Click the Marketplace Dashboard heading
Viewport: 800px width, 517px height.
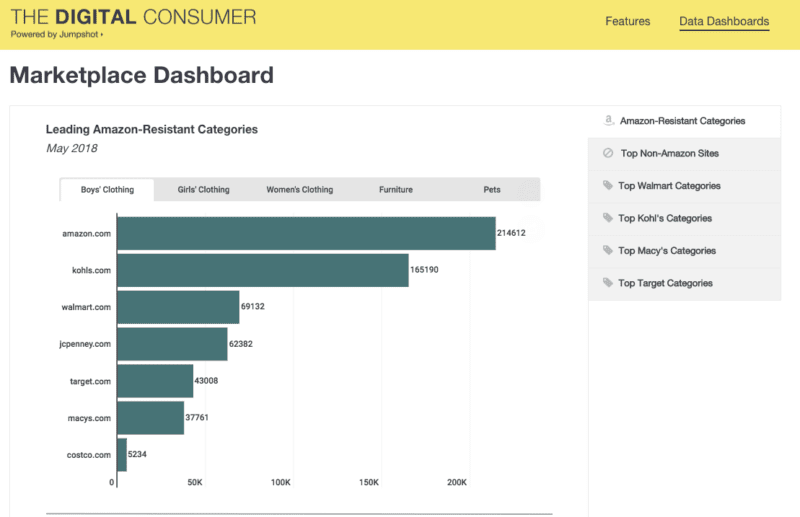(x=142, y=75)
